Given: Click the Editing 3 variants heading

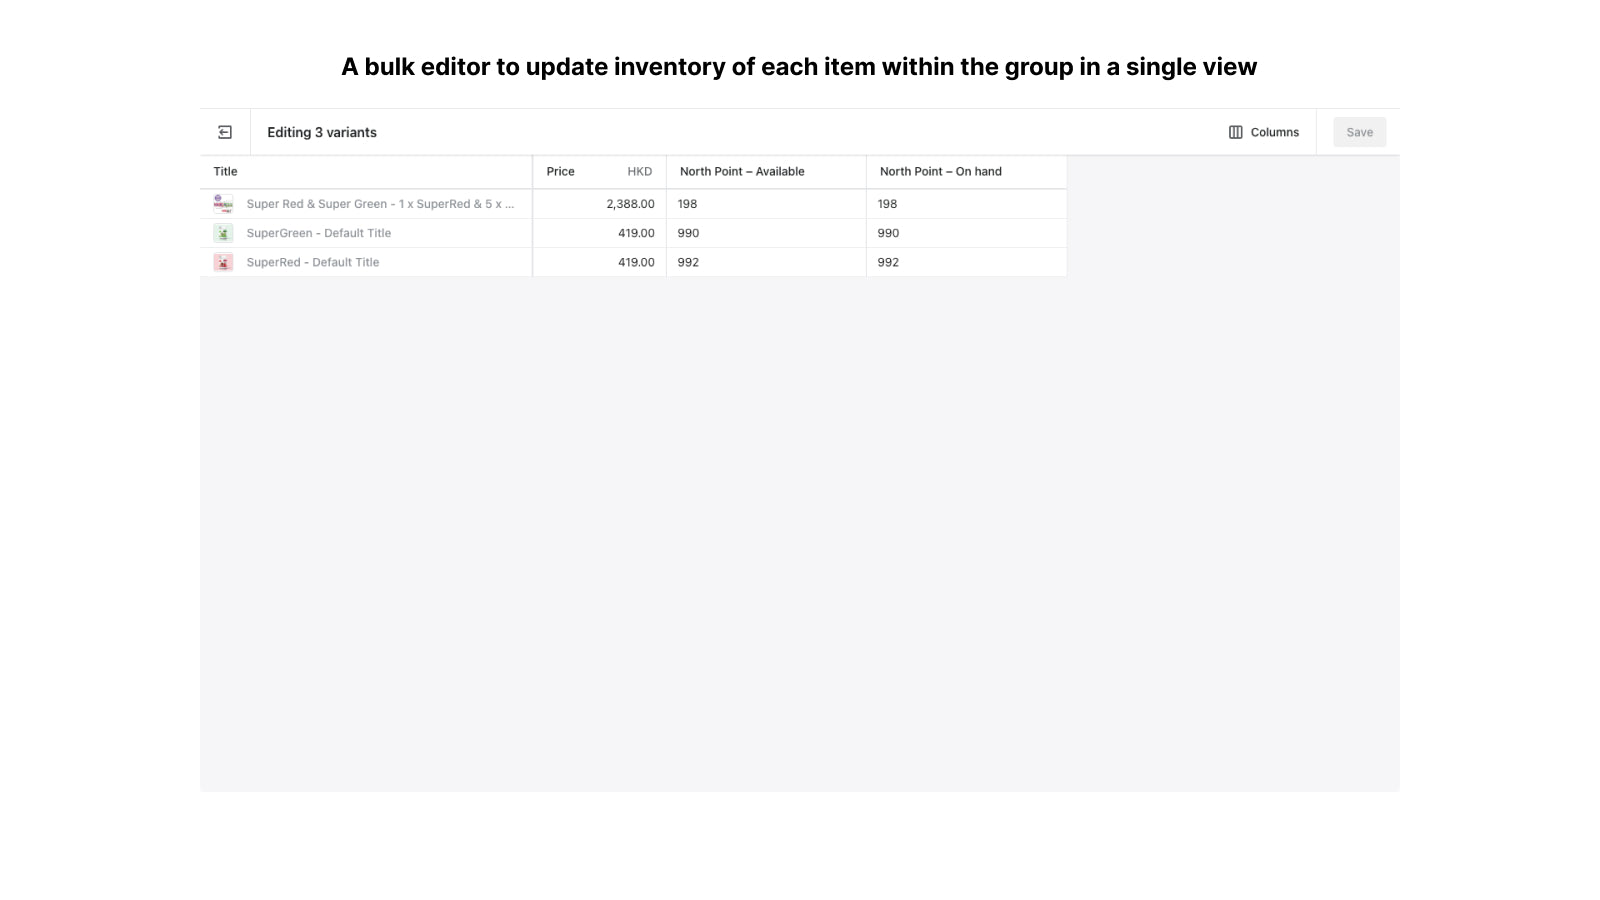Looking at the screenshot, I should 321,131.
